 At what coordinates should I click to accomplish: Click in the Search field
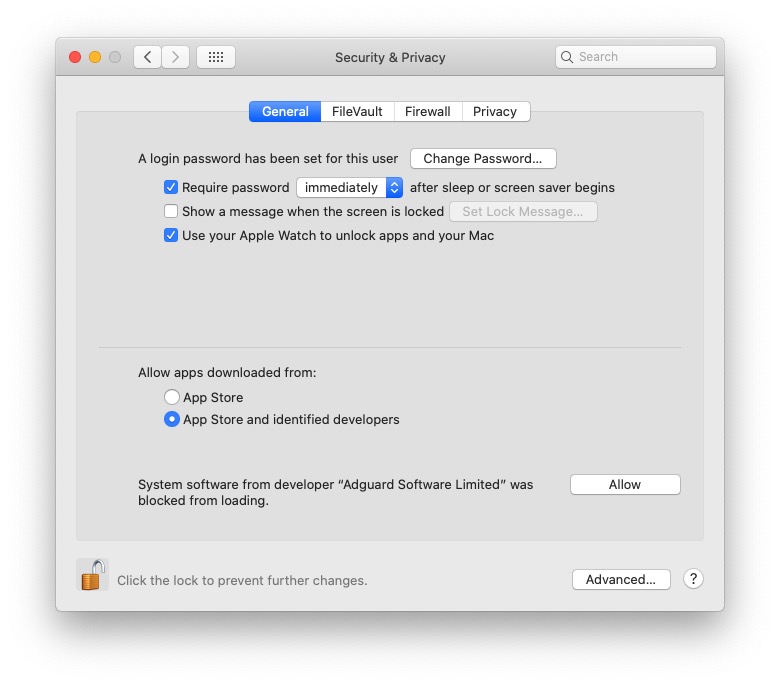coord(643,57)
